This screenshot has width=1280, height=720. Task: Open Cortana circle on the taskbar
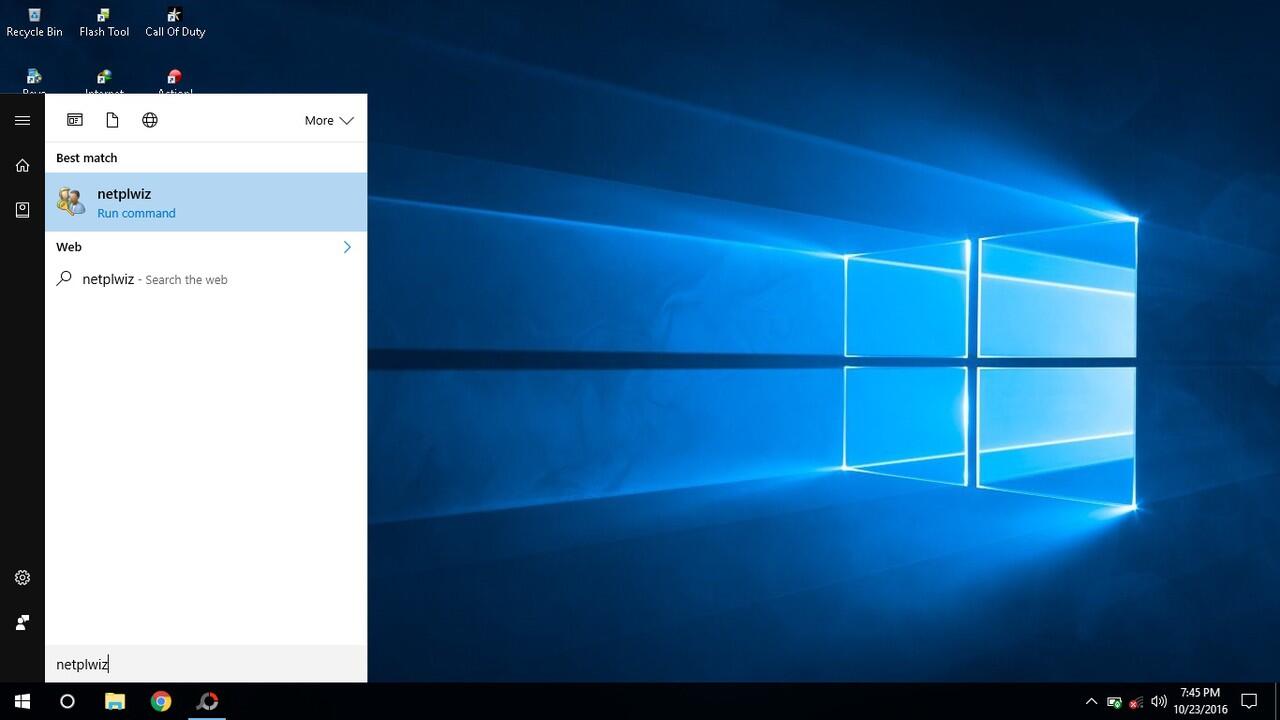67,701
